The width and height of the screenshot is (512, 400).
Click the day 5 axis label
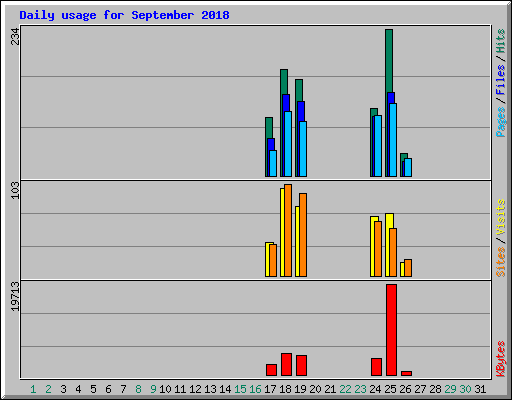(93, 389)
